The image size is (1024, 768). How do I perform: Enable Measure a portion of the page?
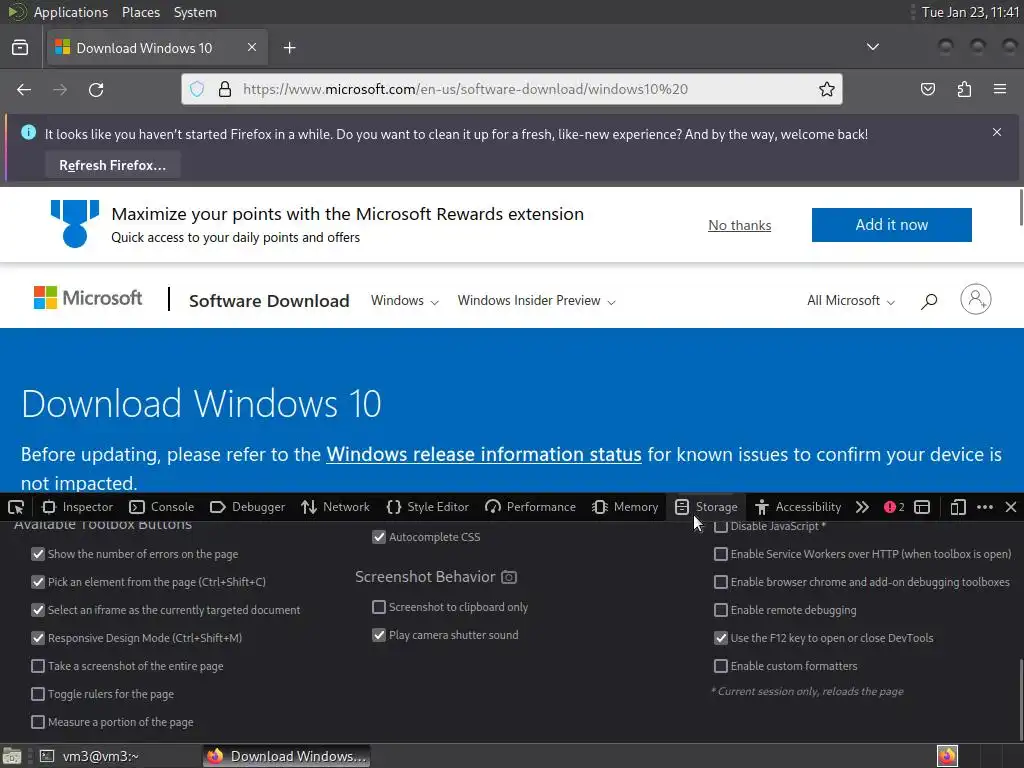click(x=38, y=722)
